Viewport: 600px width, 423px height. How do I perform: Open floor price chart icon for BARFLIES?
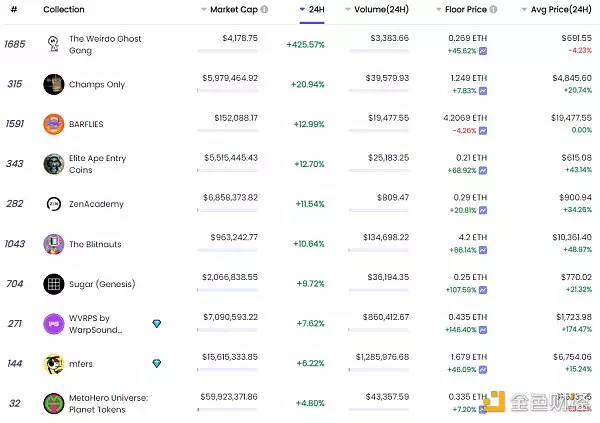[483, 130]
